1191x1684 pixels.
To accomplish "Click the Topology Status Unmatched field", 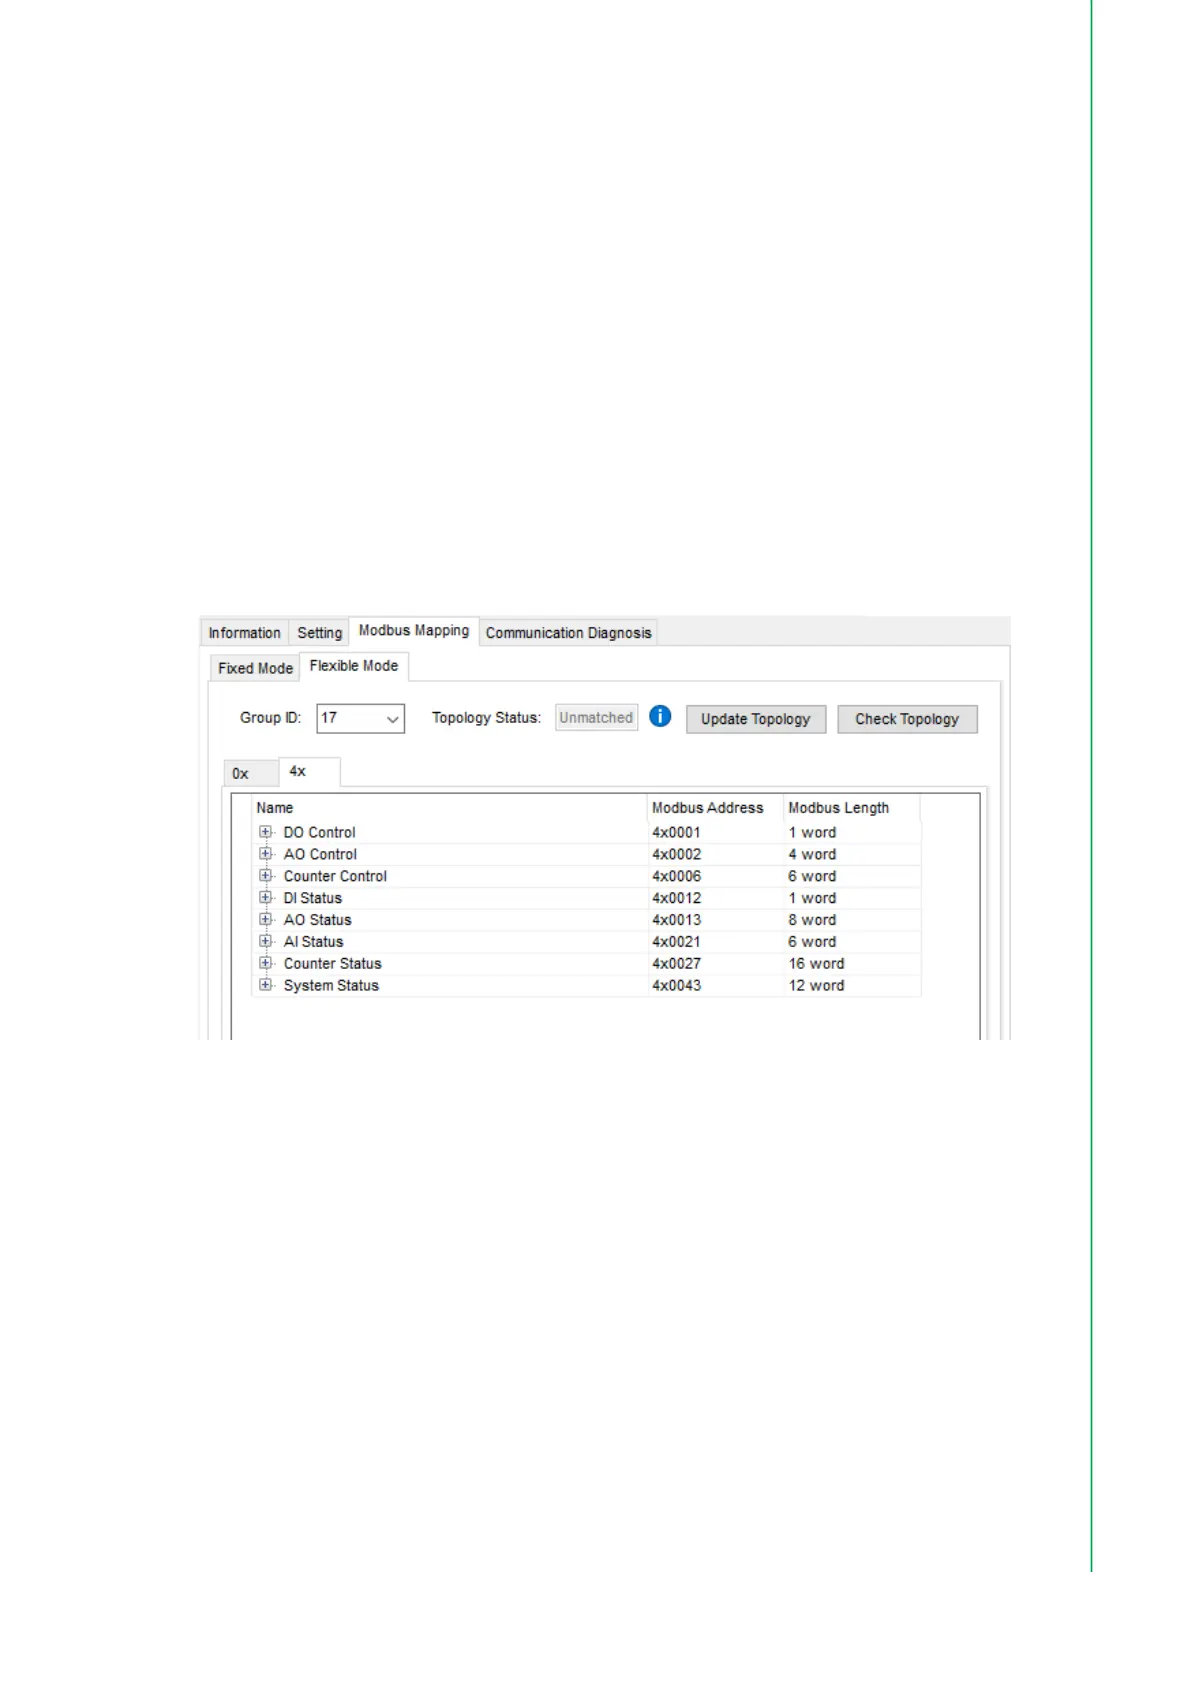I will pyautogui.click(x=596, y=718).
